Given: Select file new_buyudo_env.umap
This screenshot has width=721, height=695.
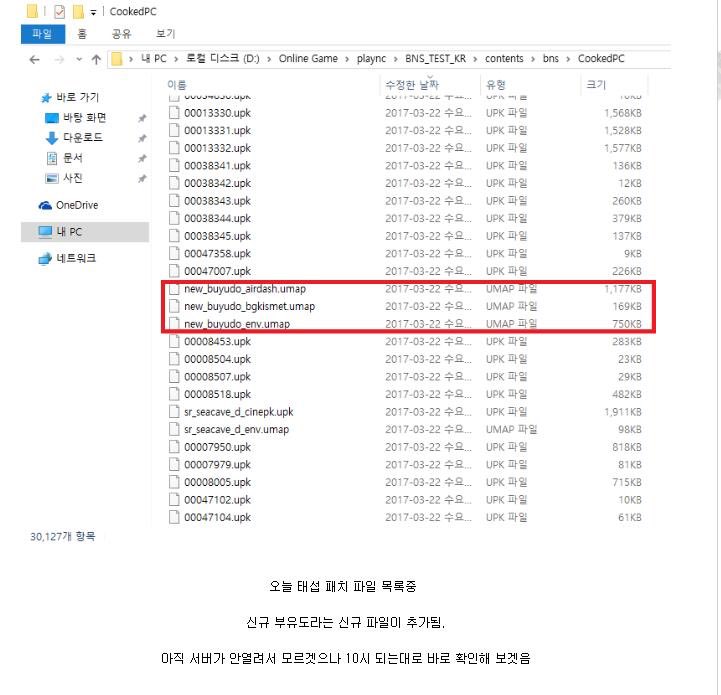Looking at the screenshot, I should (x=237, y=324).
